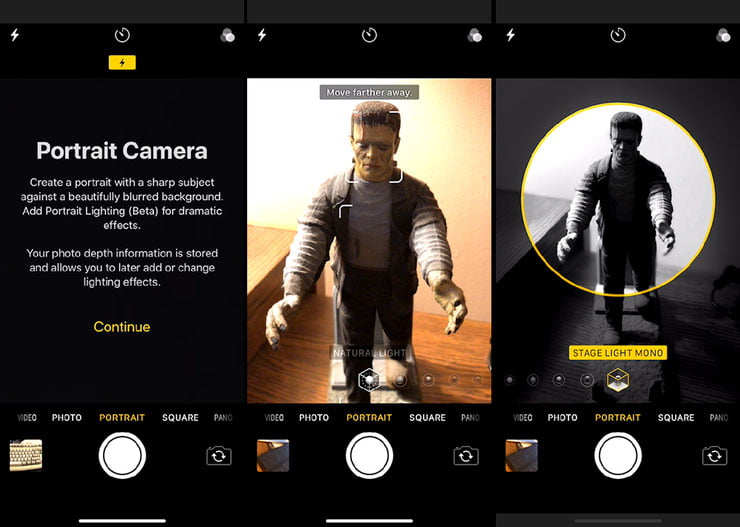Image resolution: width=740 pixels, height=527 pixels.
Task: Tap the shutter button on the Portrait Camera intro screen
Action: pyautogui.click(x=122, y=456)
